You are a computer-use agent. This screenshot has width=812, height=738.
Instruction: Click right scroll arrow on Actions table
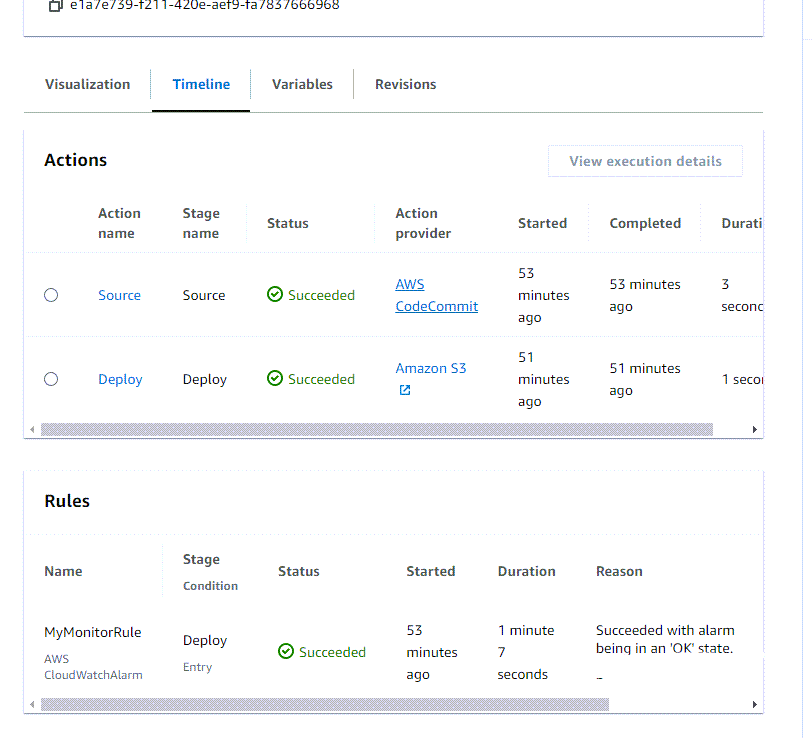click(755, 429)
